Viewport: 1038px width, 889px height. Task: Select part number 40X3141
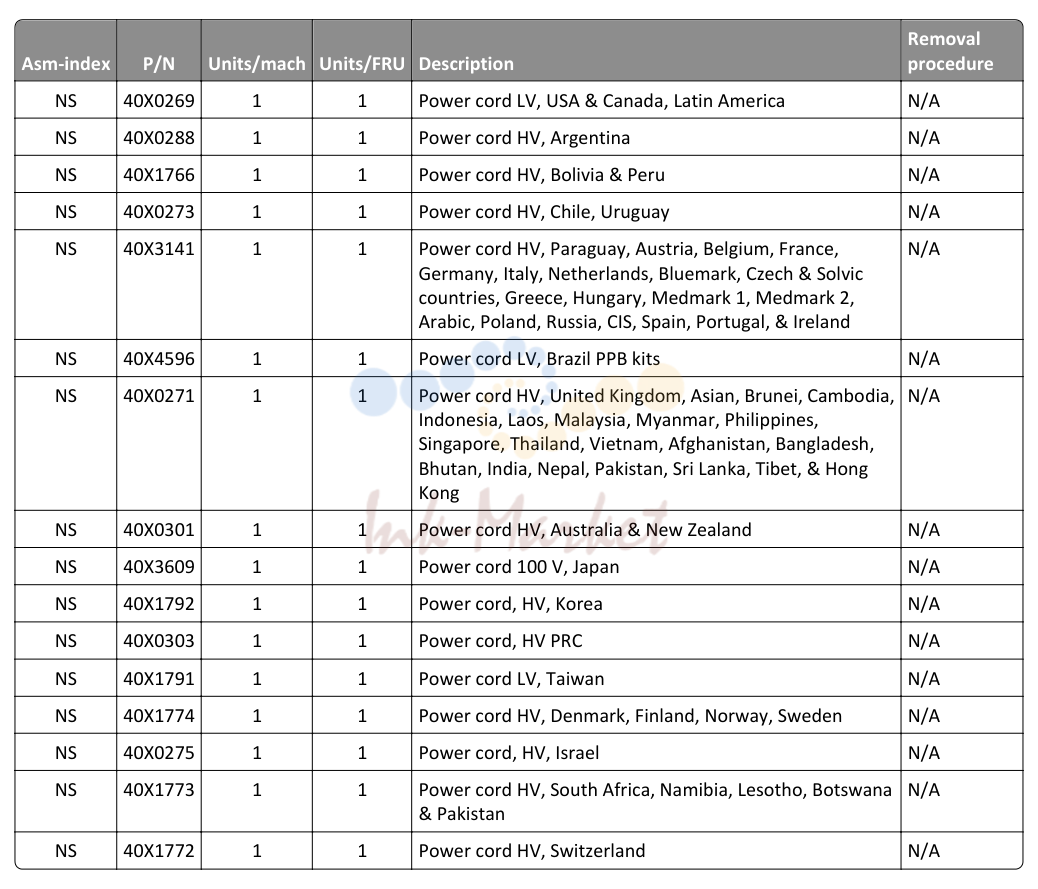[x=159, y=249]
